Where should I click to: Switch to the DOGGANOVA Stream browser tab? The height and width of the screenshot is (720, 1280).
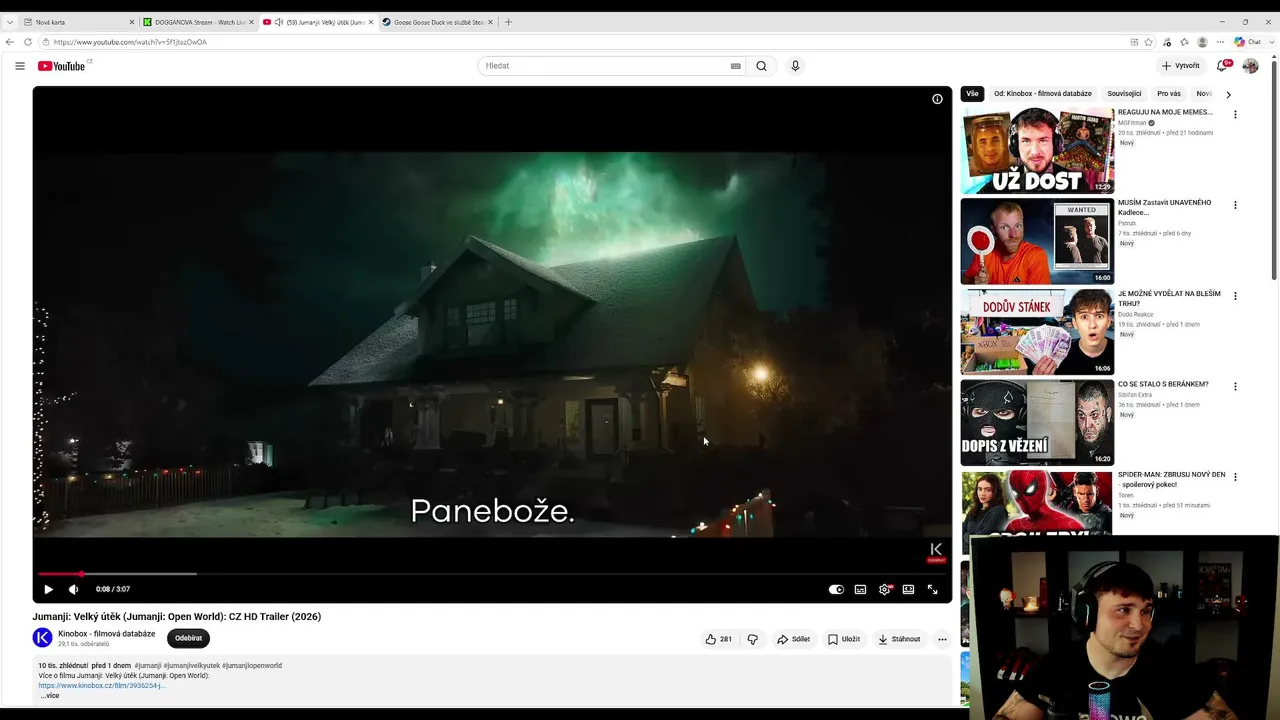199,22
